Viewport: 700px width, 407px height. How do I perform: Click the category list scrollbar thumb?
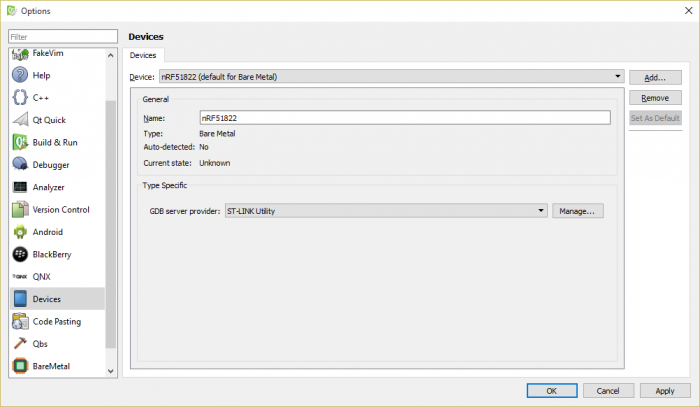tap(111, 224)
